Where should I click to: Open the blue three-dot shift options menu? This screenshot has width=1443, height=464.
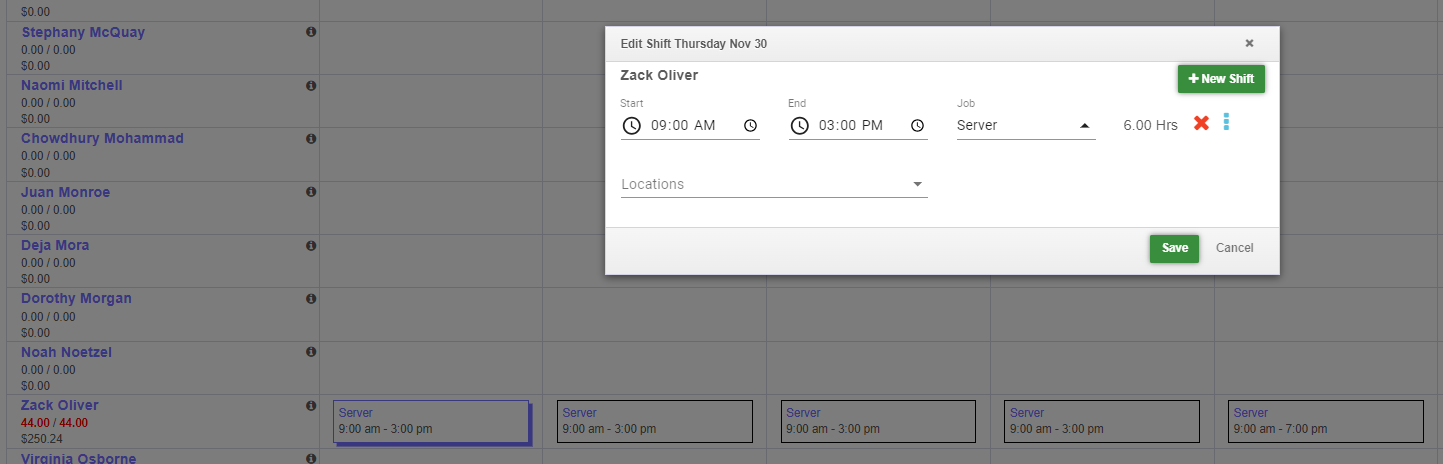[x=1227, y=122]
